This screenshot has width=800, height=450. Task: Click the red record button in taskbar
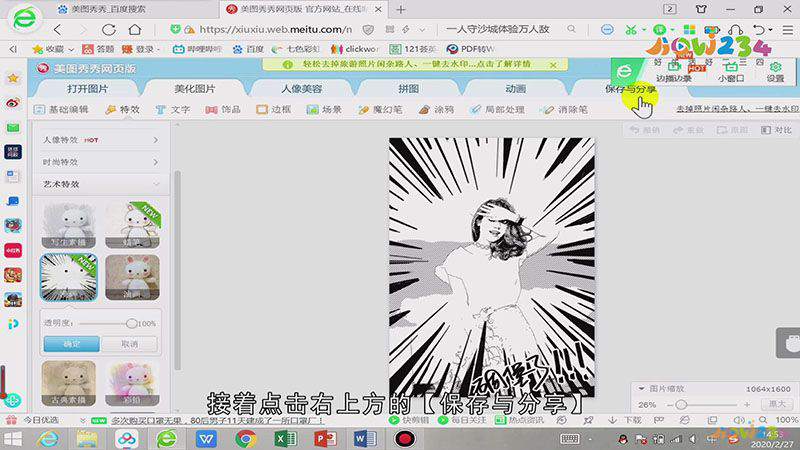coord(405,439)
